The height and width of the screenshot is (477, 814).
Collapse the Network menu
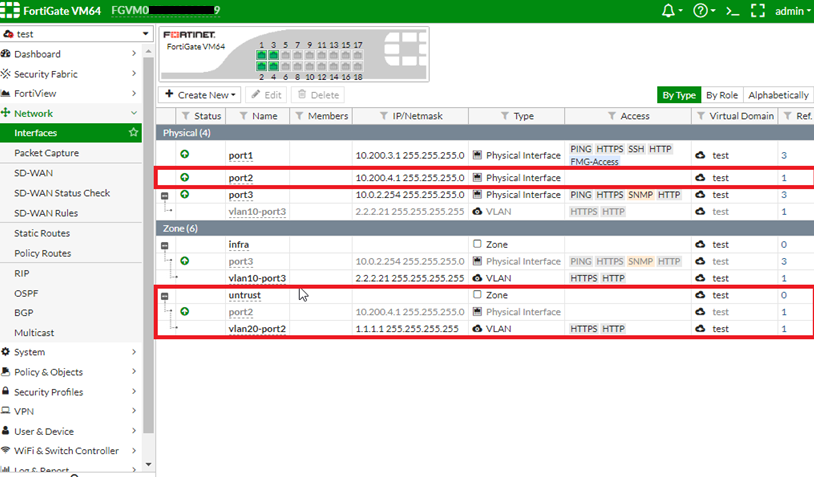71,113
